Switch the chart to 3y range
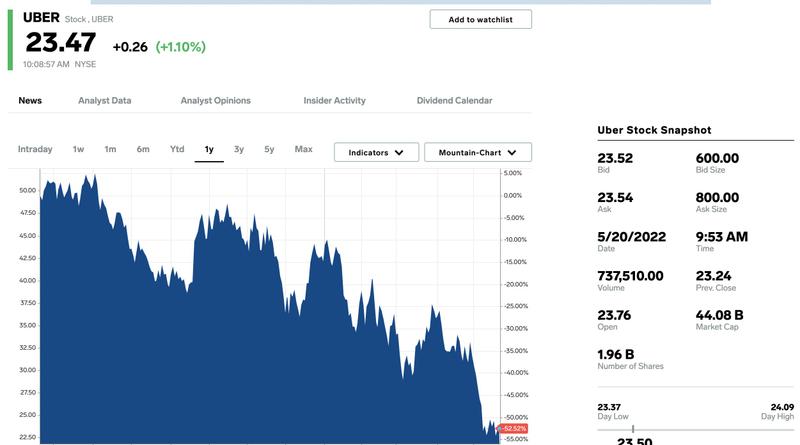This screenshot has width=800, height=445. (x=239, y=149)
